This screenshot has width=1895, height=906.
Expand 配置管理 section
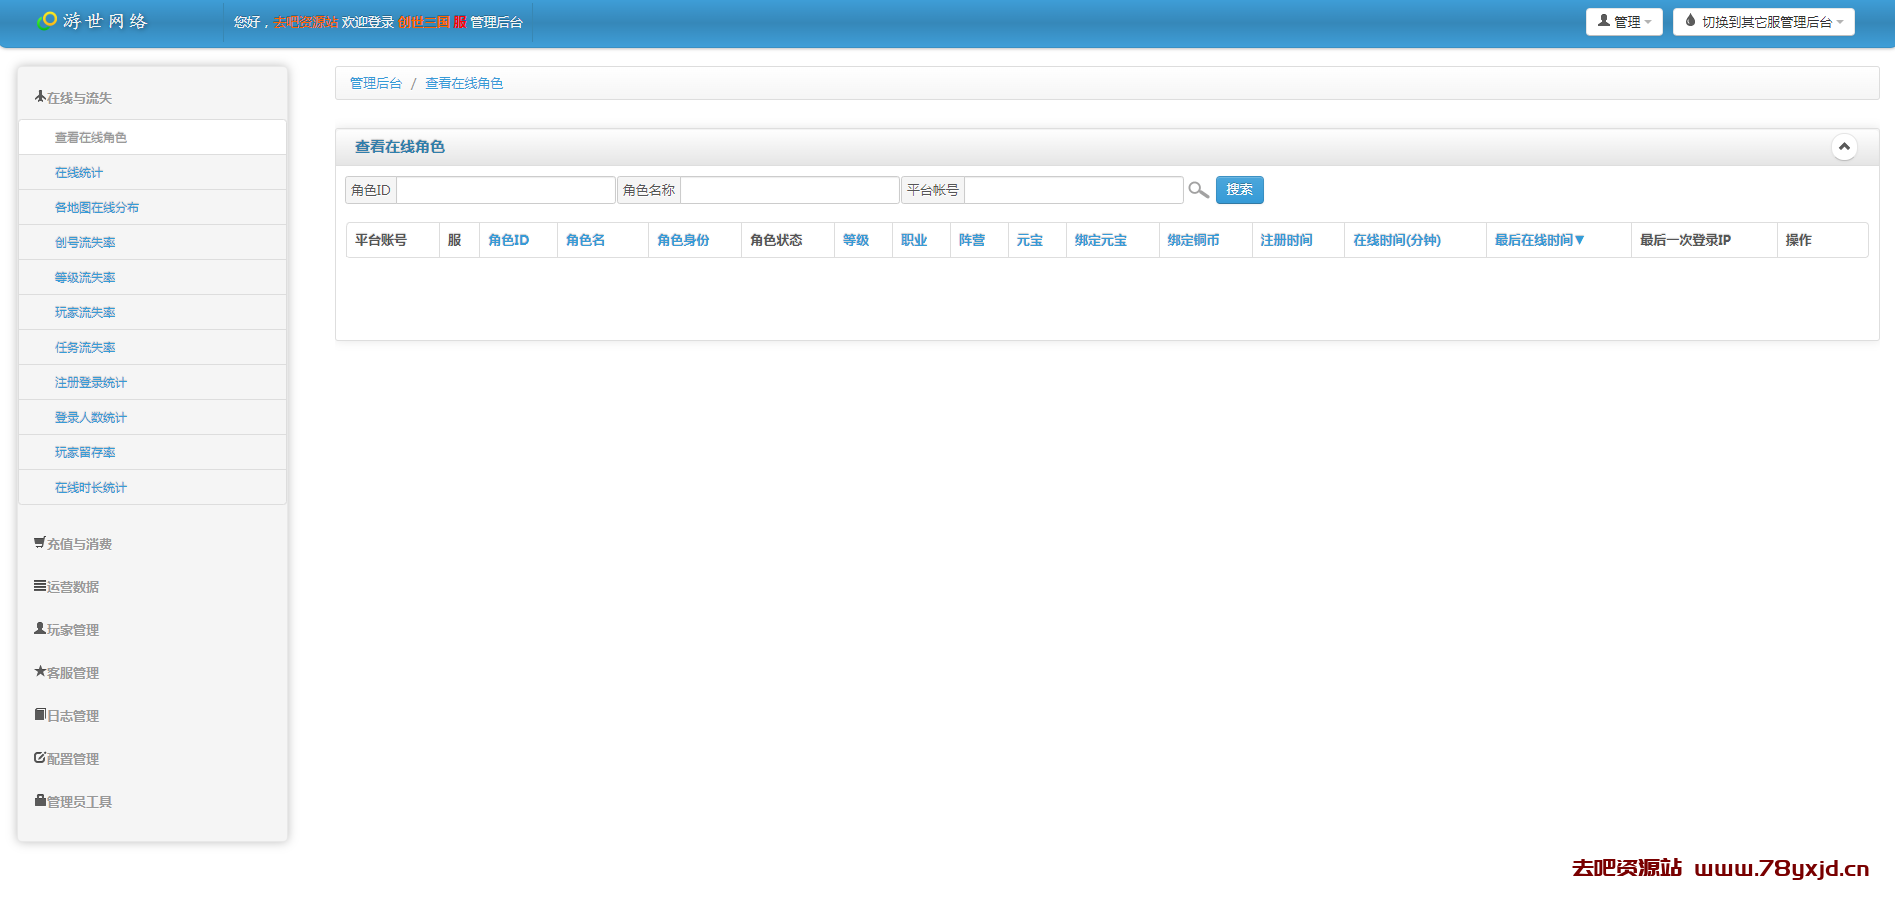pos(66,759)
